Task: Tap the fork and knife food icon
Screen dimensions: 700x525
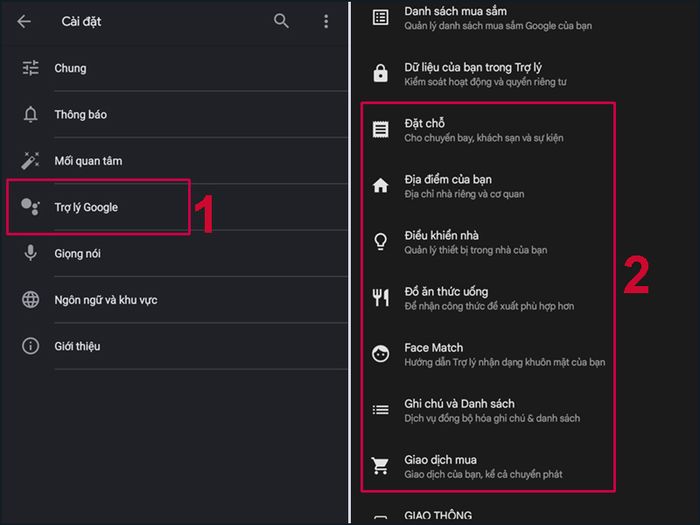Action: (x=380, y=297)
